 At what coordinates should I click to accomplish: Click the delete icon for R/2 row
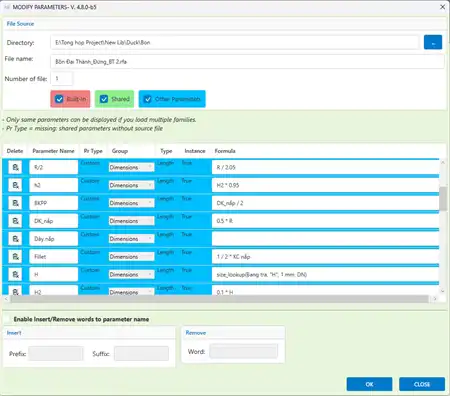(x=15, y=167)
